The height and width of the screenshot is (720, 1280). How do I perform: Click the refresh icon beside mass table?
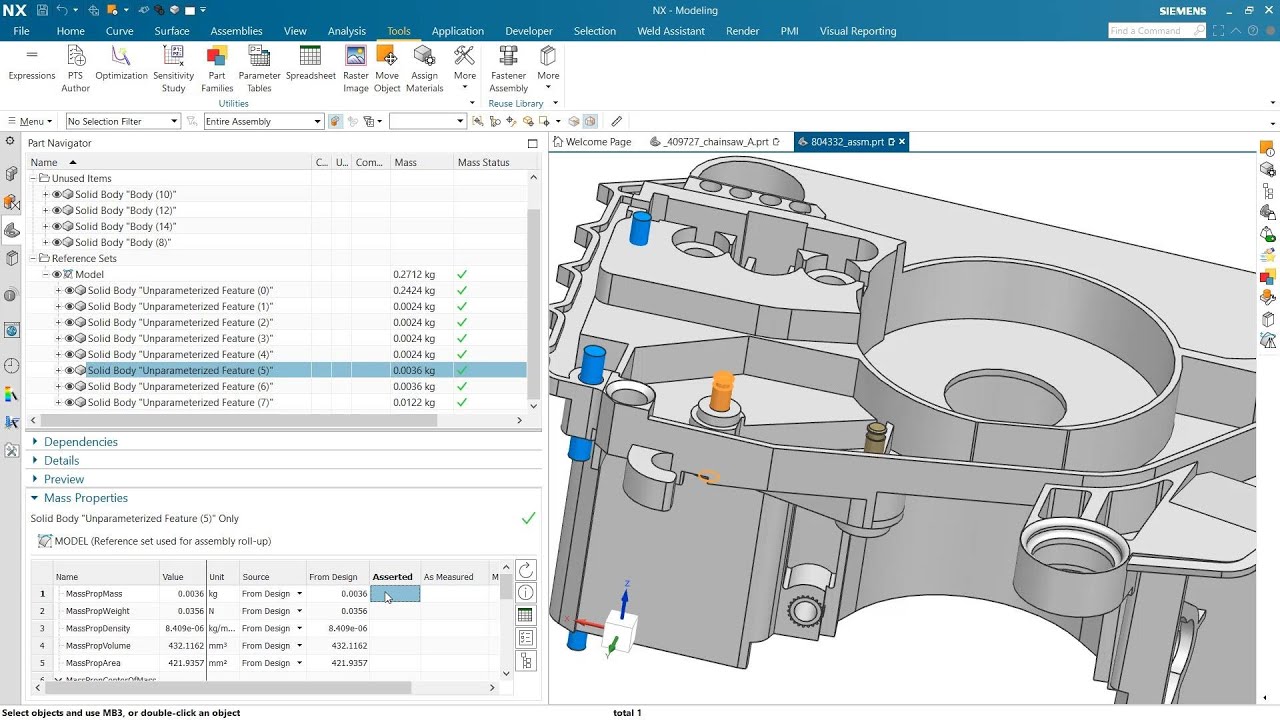coord(526,570)
